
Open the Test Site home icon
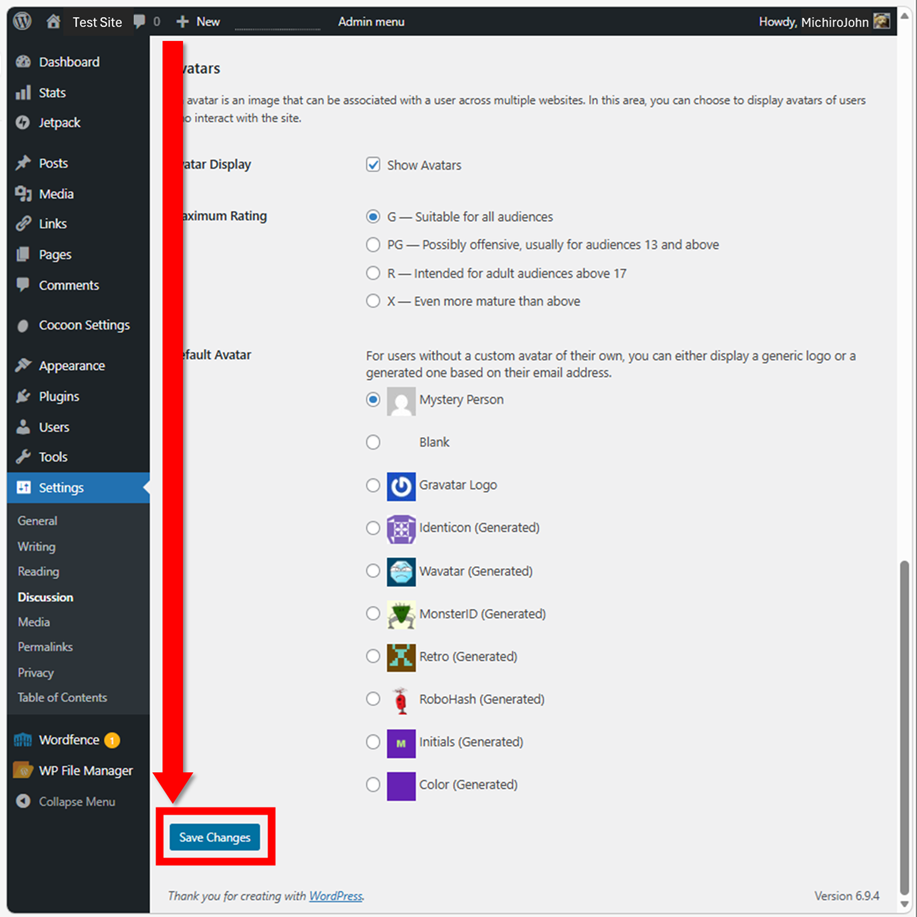tap(53, 21)
